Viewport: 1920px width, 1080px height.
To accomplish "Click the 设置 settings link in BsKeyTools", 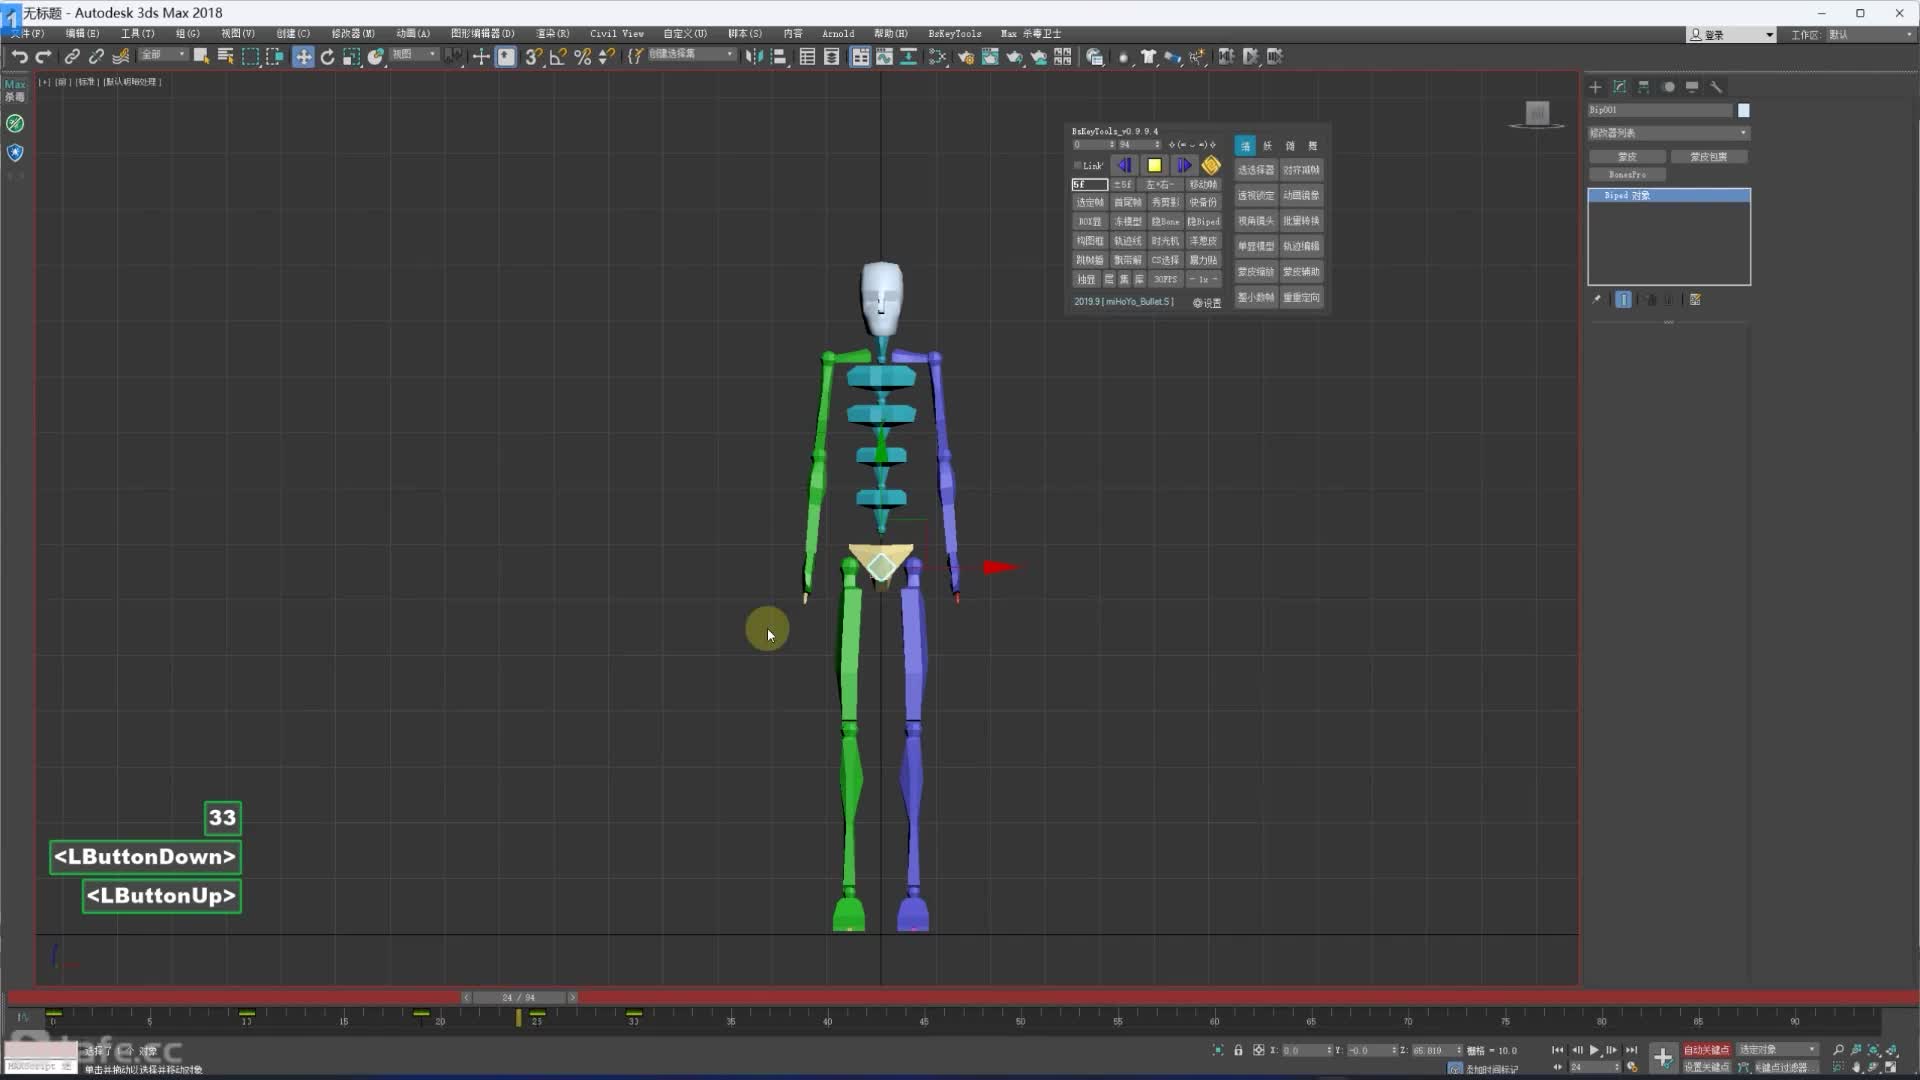I will click(1207, 303).
